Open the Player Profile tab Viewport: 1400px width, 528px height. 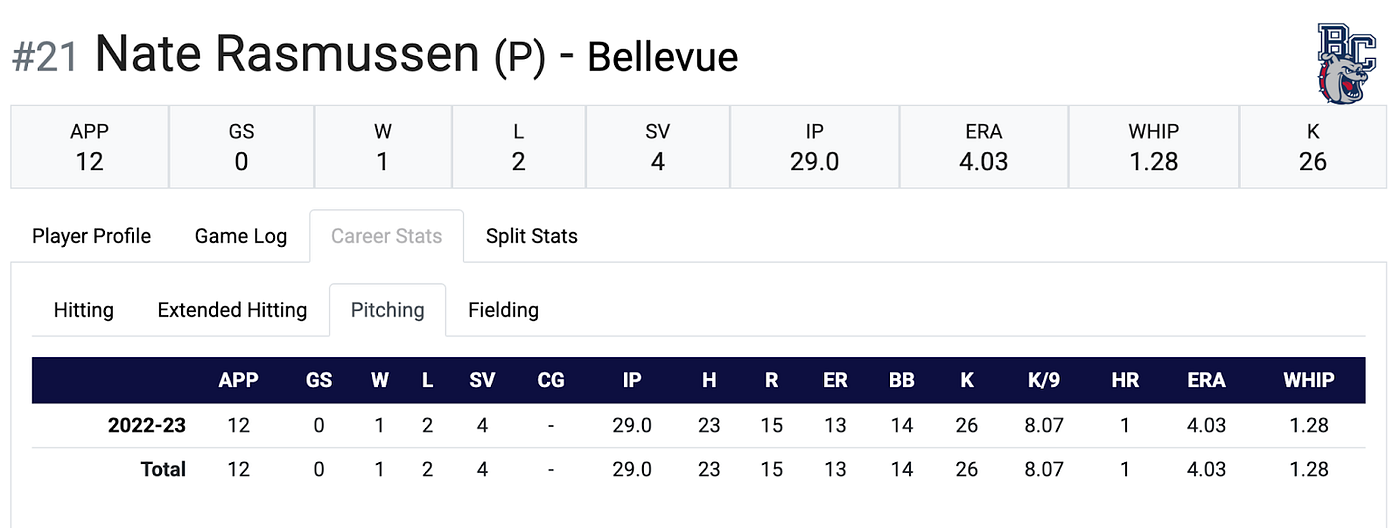[91, 236]
